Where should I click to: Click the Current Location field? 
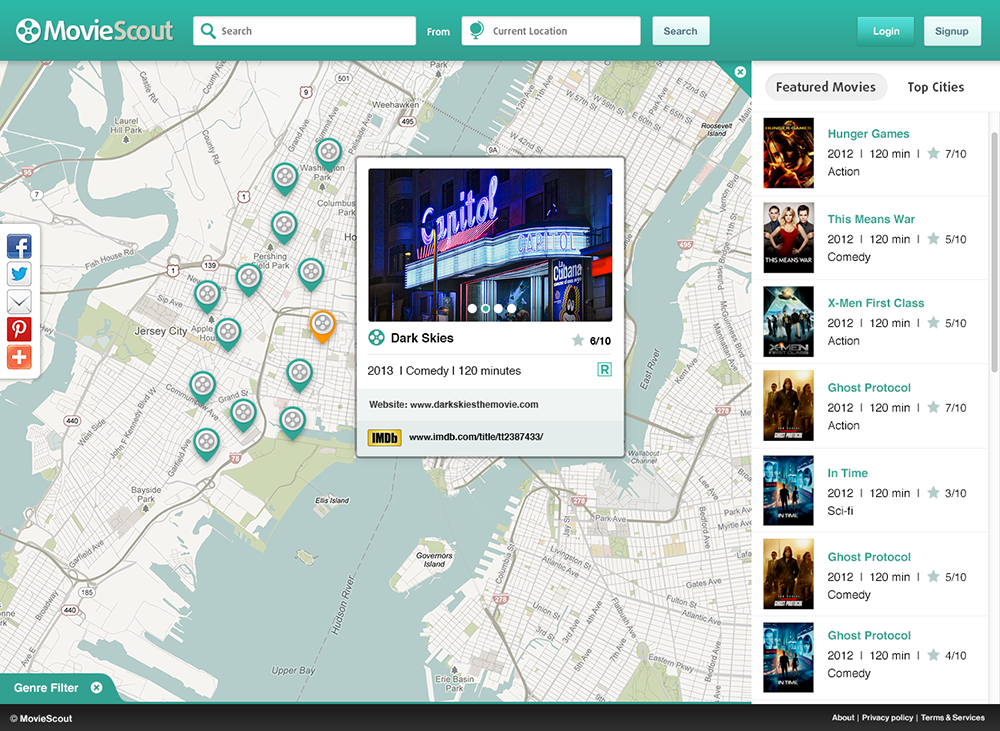[551, 31]
